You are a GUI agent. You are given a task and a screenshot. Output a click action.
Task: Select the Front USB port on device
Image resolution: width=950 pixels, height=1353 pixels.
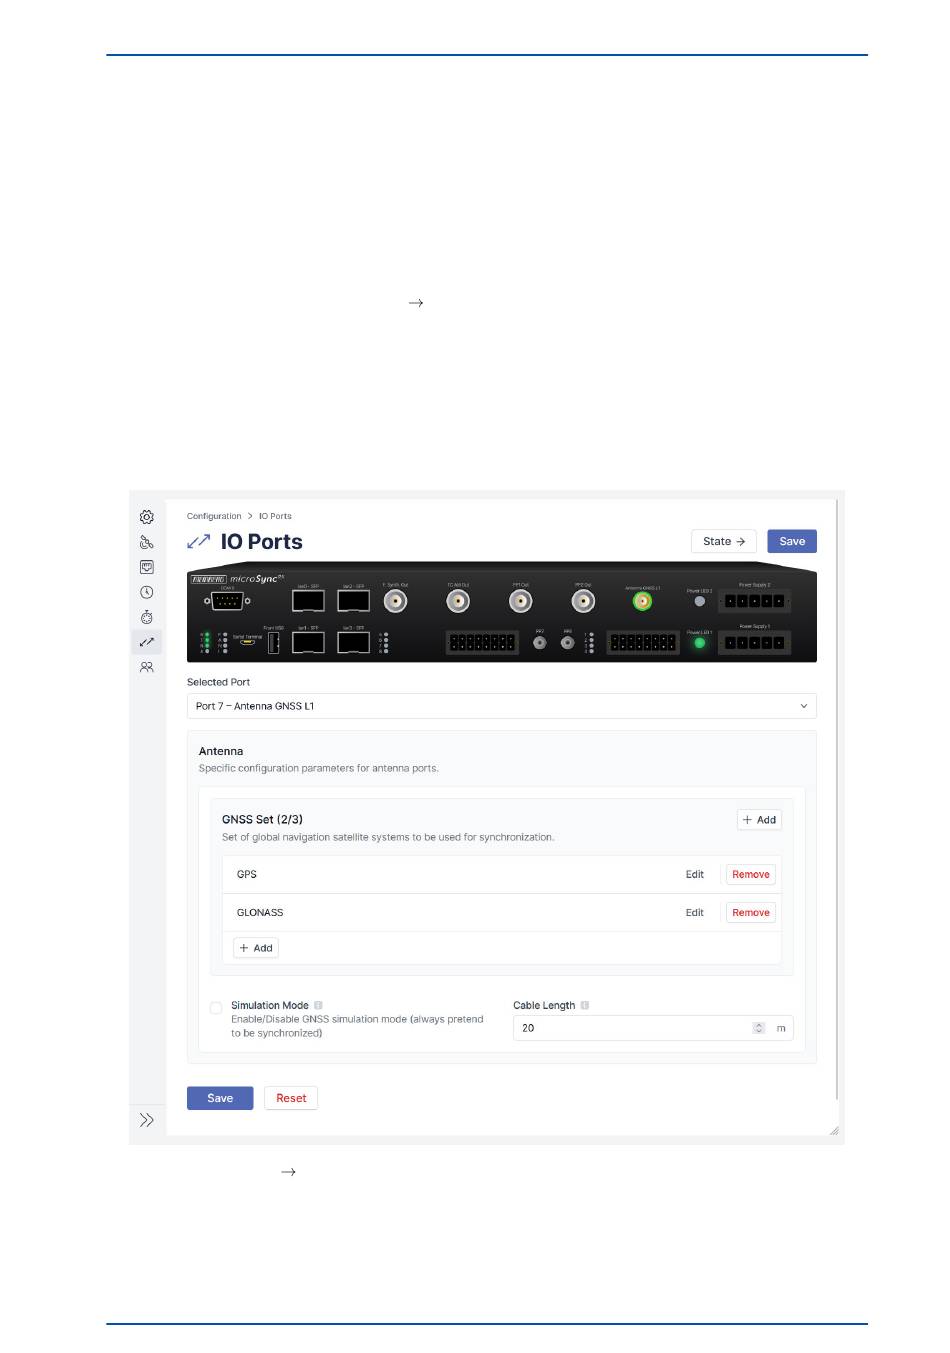pyautogui.click(x=273, y=643)
